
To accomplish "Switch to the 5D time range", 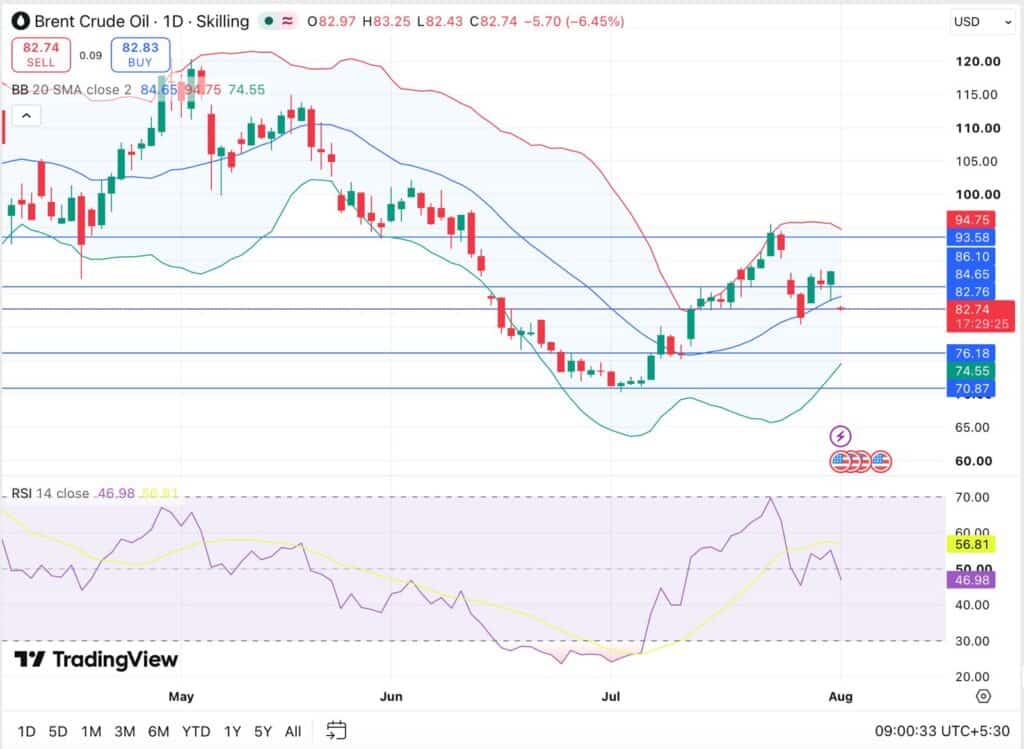I will (58, 731).
